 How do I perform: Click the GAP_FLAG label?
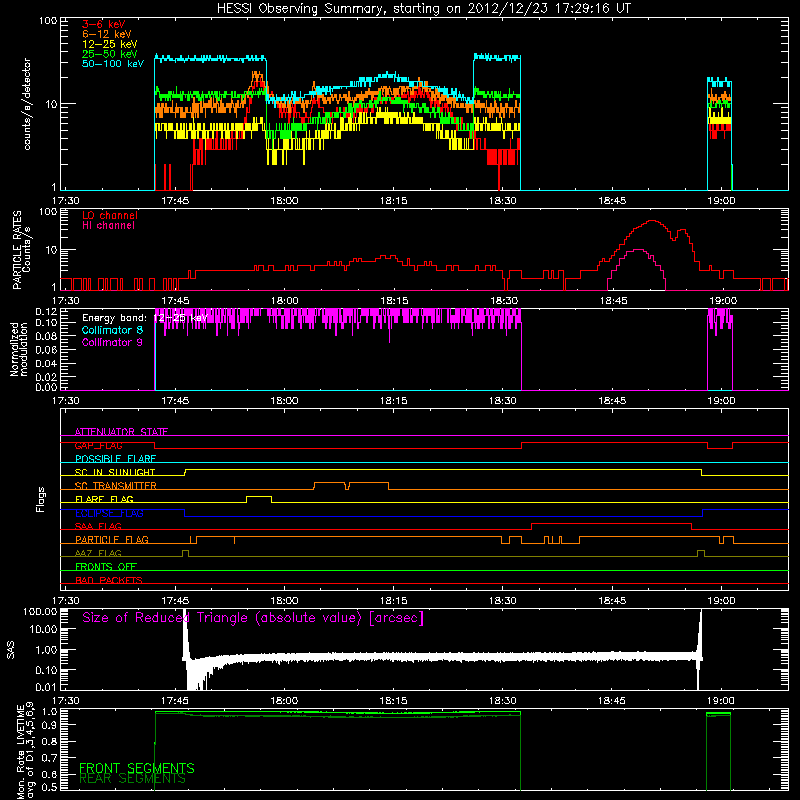(98, 445)
